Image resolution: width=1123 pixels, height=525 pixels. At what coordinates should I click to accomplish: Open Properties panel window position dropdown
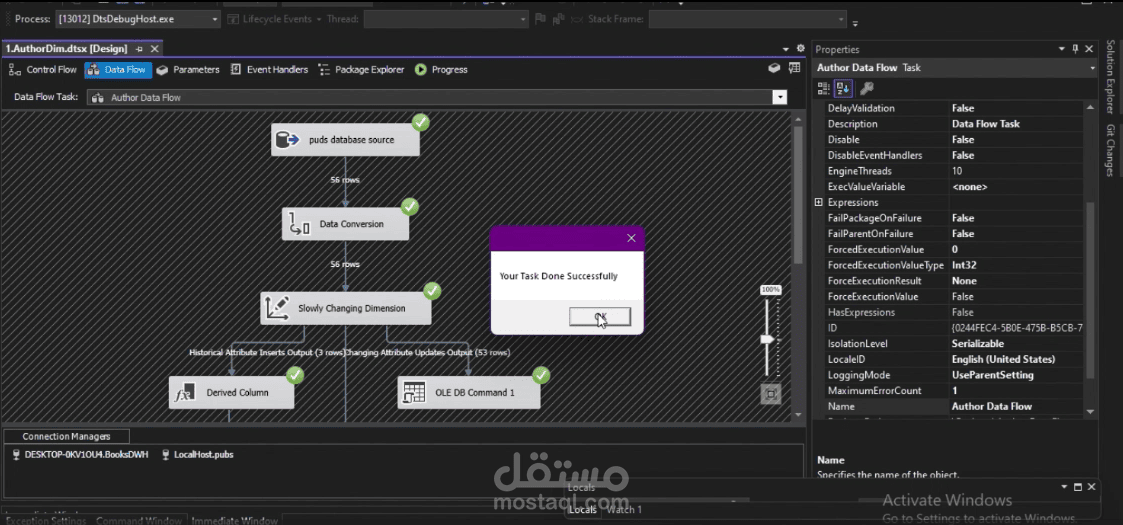(x=1062, y=49)
